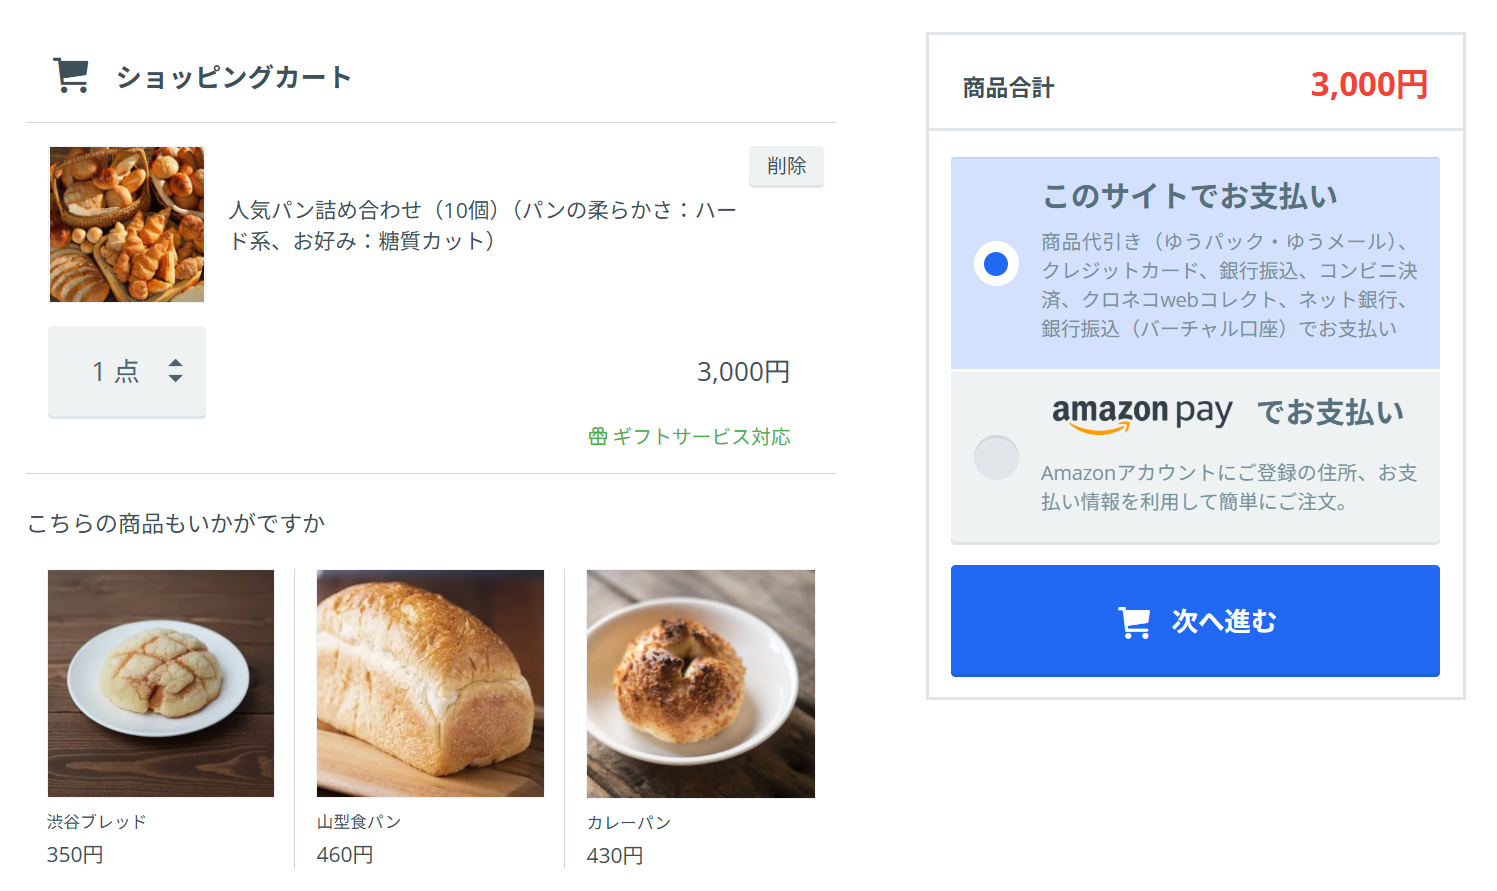Click the cart icon inside the 次へ進む button
The height and width of the screenshot is (891, 1497).
point(1134,622)
